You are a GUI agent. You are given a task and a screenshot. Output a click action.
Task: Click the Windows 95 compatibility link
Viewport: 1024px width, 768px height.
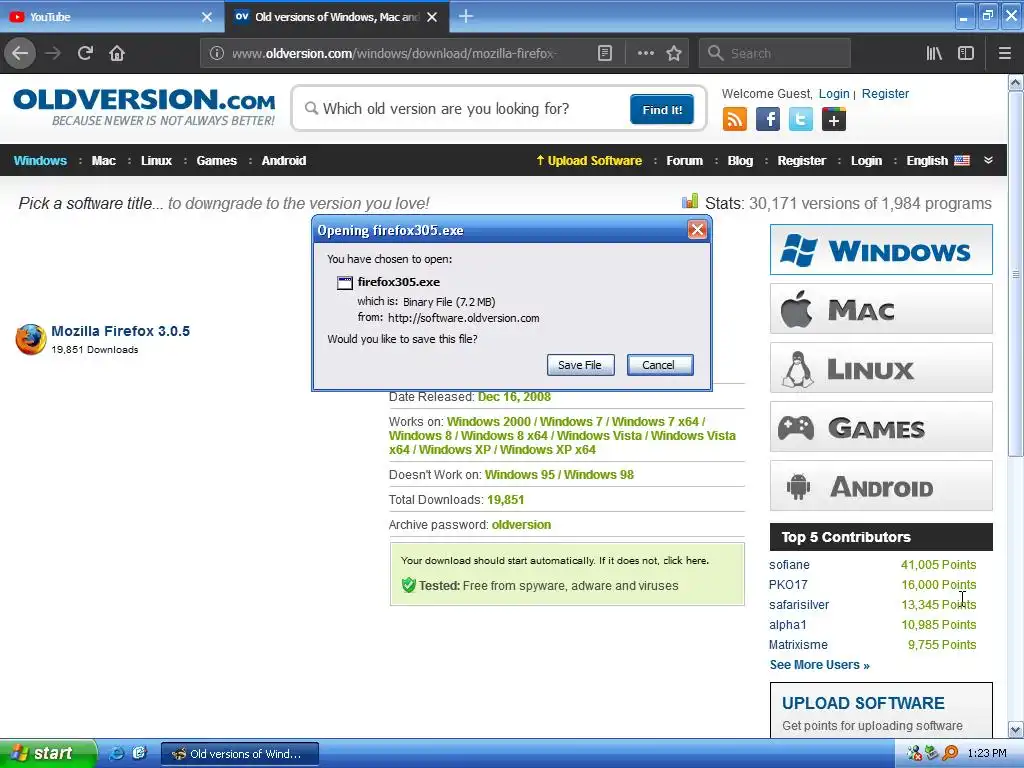point(520,475)
